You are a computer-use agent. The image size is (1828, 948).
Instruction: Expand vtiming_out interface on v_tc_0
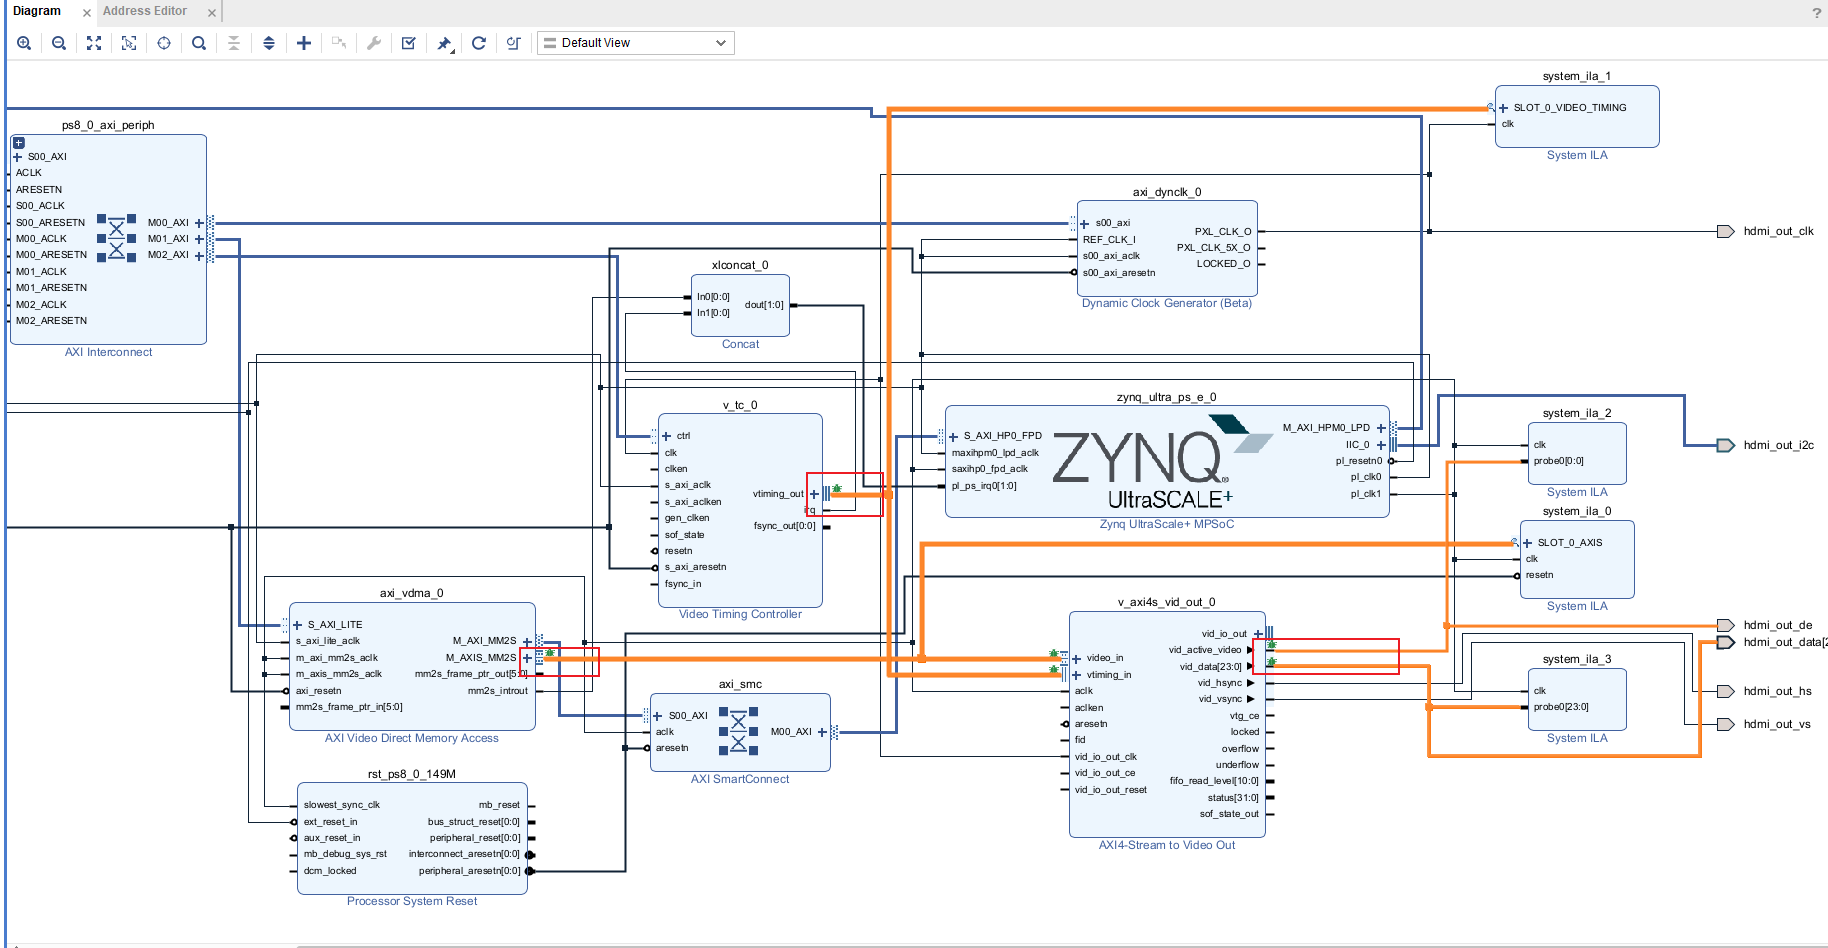(814, 494)
